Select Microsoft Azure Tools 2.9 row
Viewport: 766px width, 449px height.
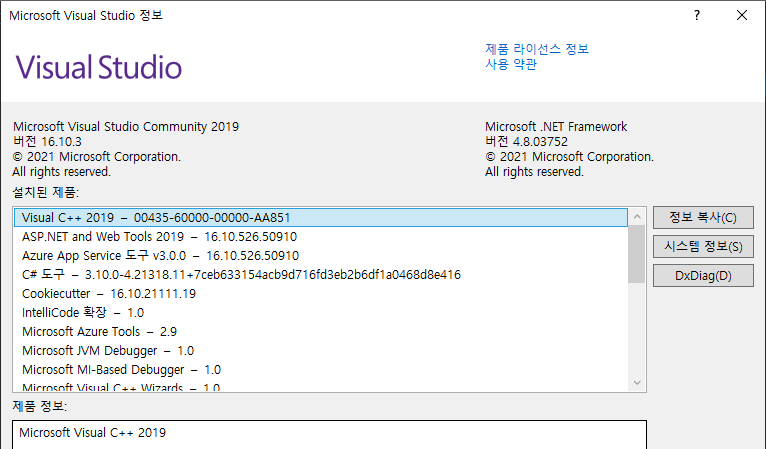(321, 332)
